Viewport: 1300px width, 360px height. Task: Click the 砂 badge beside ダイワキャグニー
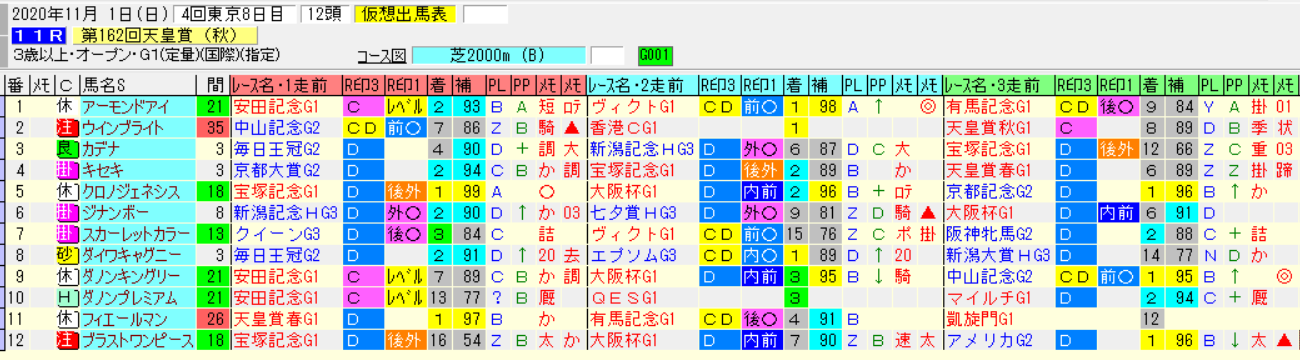[x=66, y=254]
